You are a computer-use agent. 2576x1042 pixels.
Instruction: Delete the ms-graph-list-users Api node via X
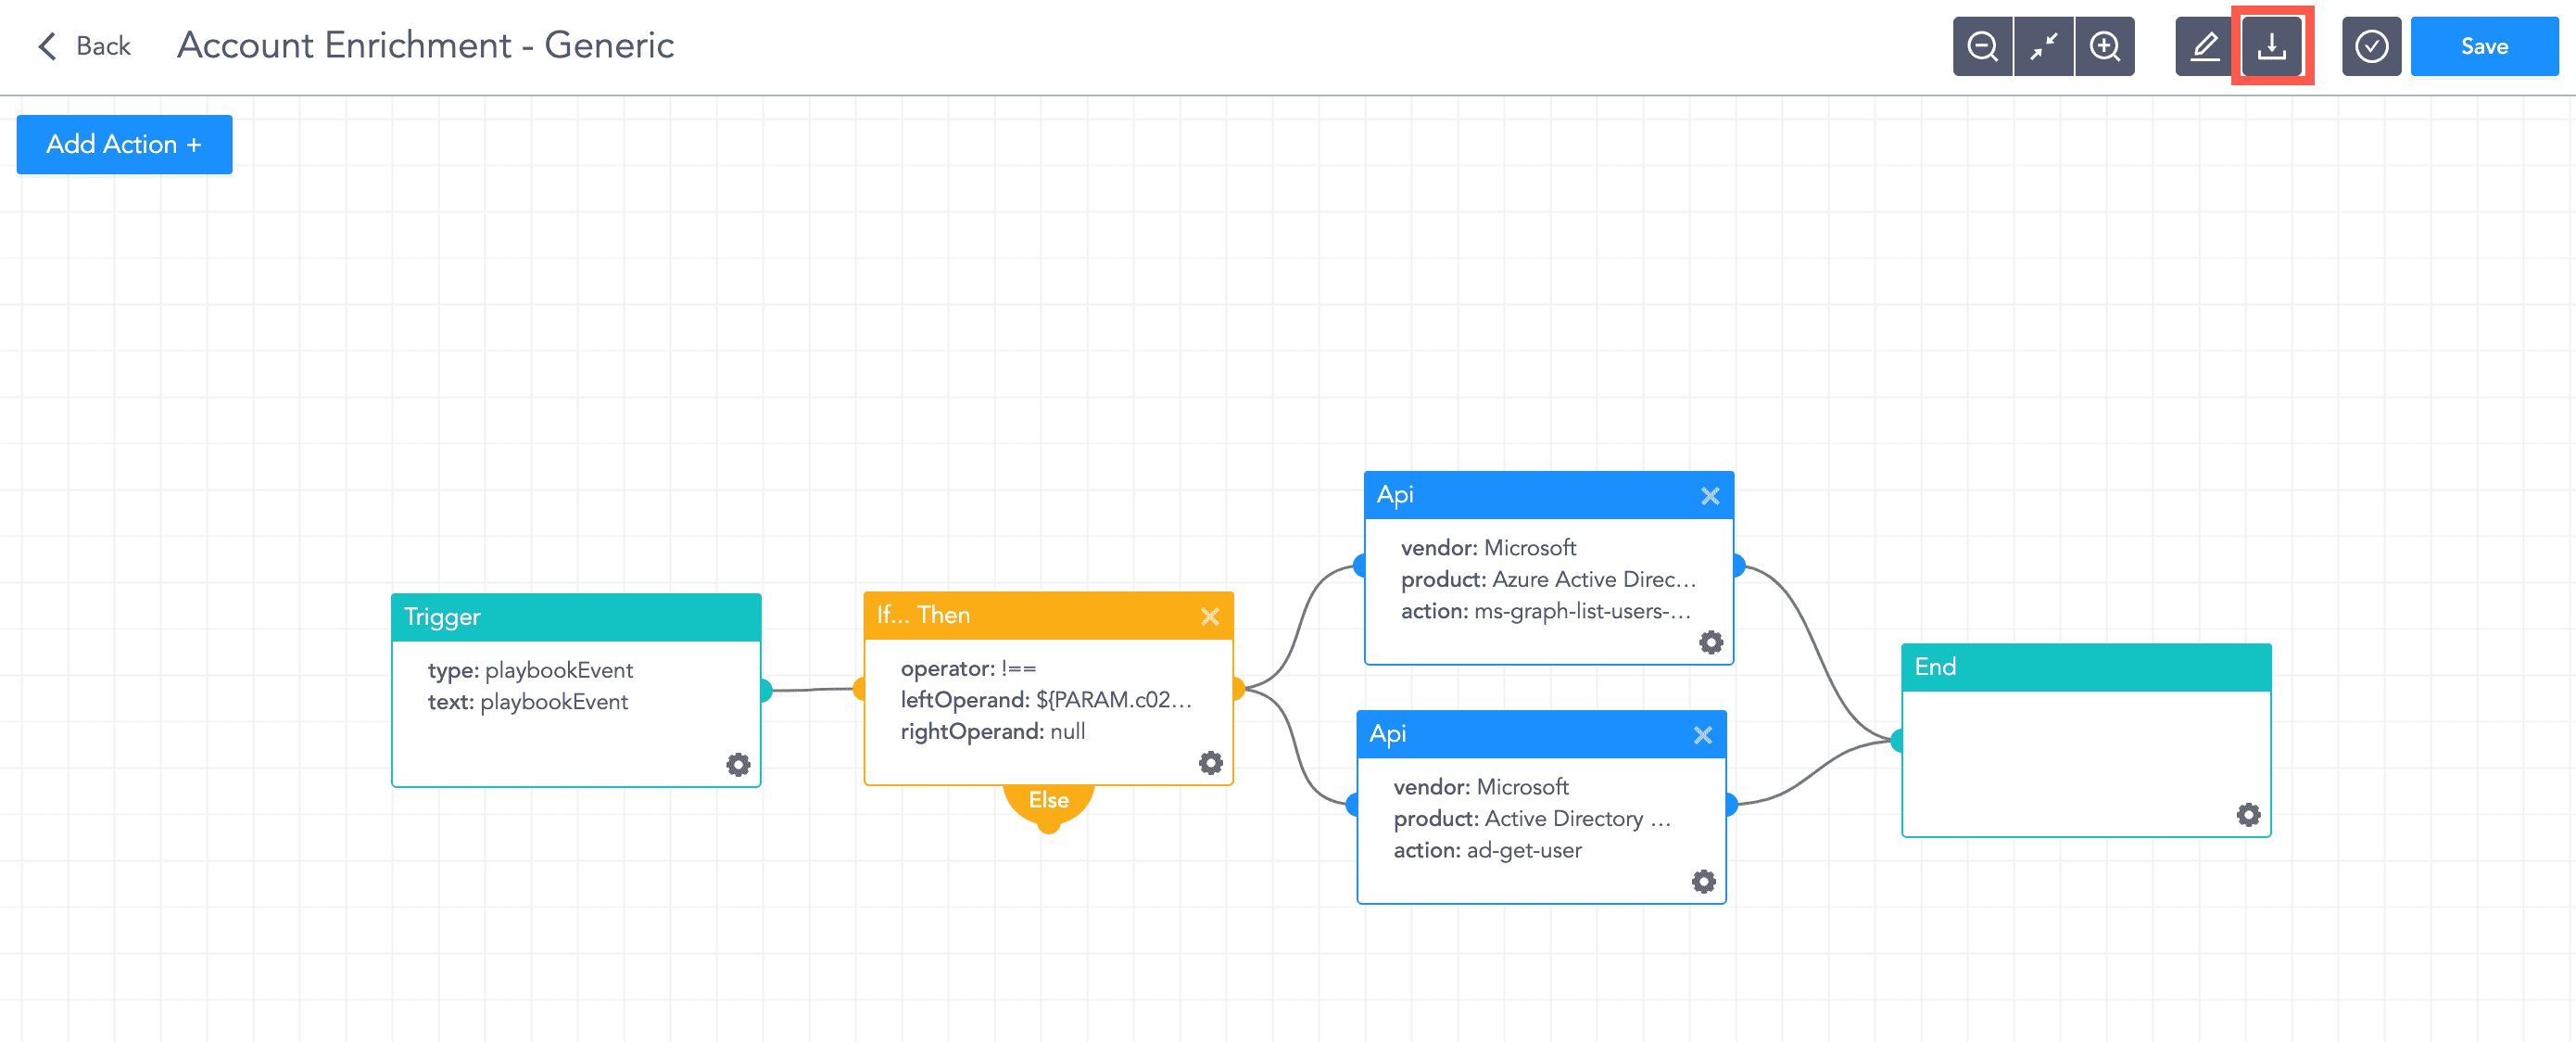pos(1710,496)
